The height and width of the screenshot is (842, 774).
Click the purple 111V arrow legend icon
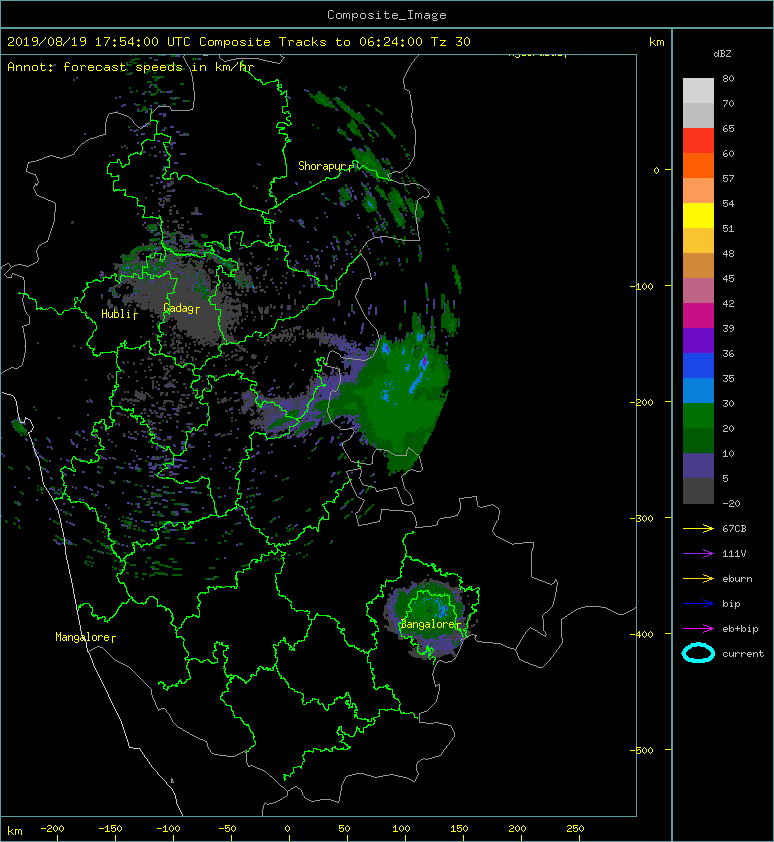(698, 554)
